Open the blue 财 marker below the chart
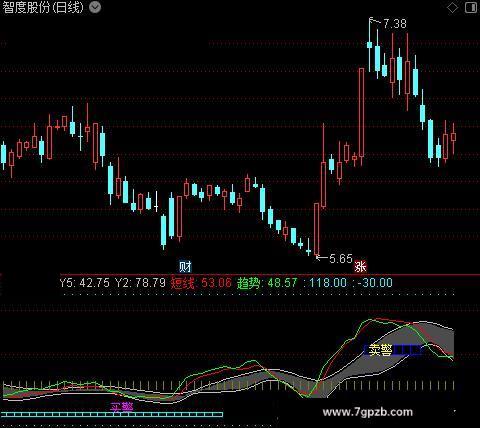Image resolution: width=480 pixels, height=428 pixels. (x=185, y=266)
